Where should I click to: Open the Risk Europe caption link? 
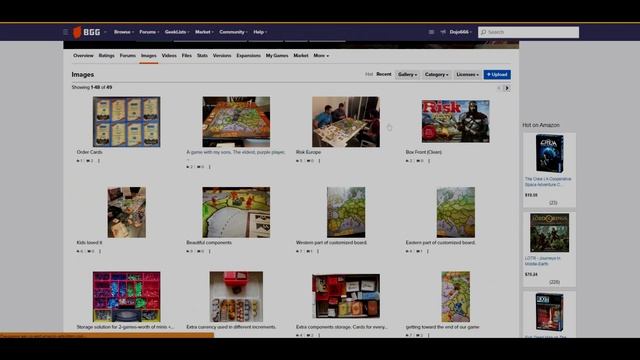pyautogui.click(x=308, y=152)
